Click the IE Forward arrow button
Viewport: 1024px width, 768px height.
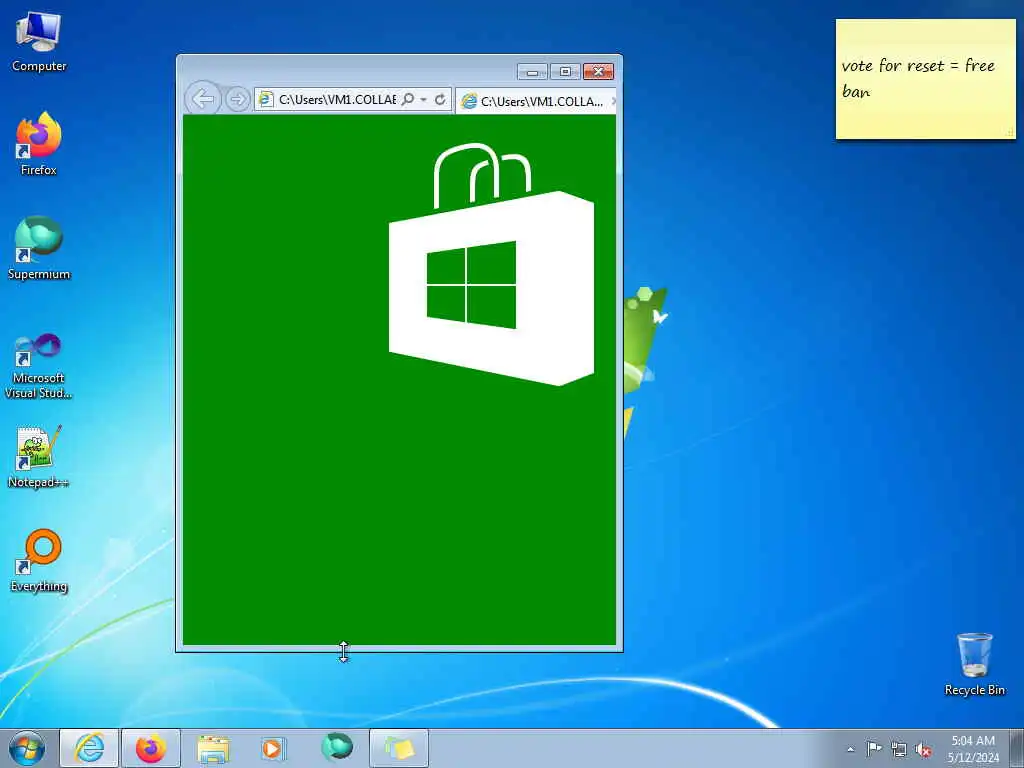[238, 99]
